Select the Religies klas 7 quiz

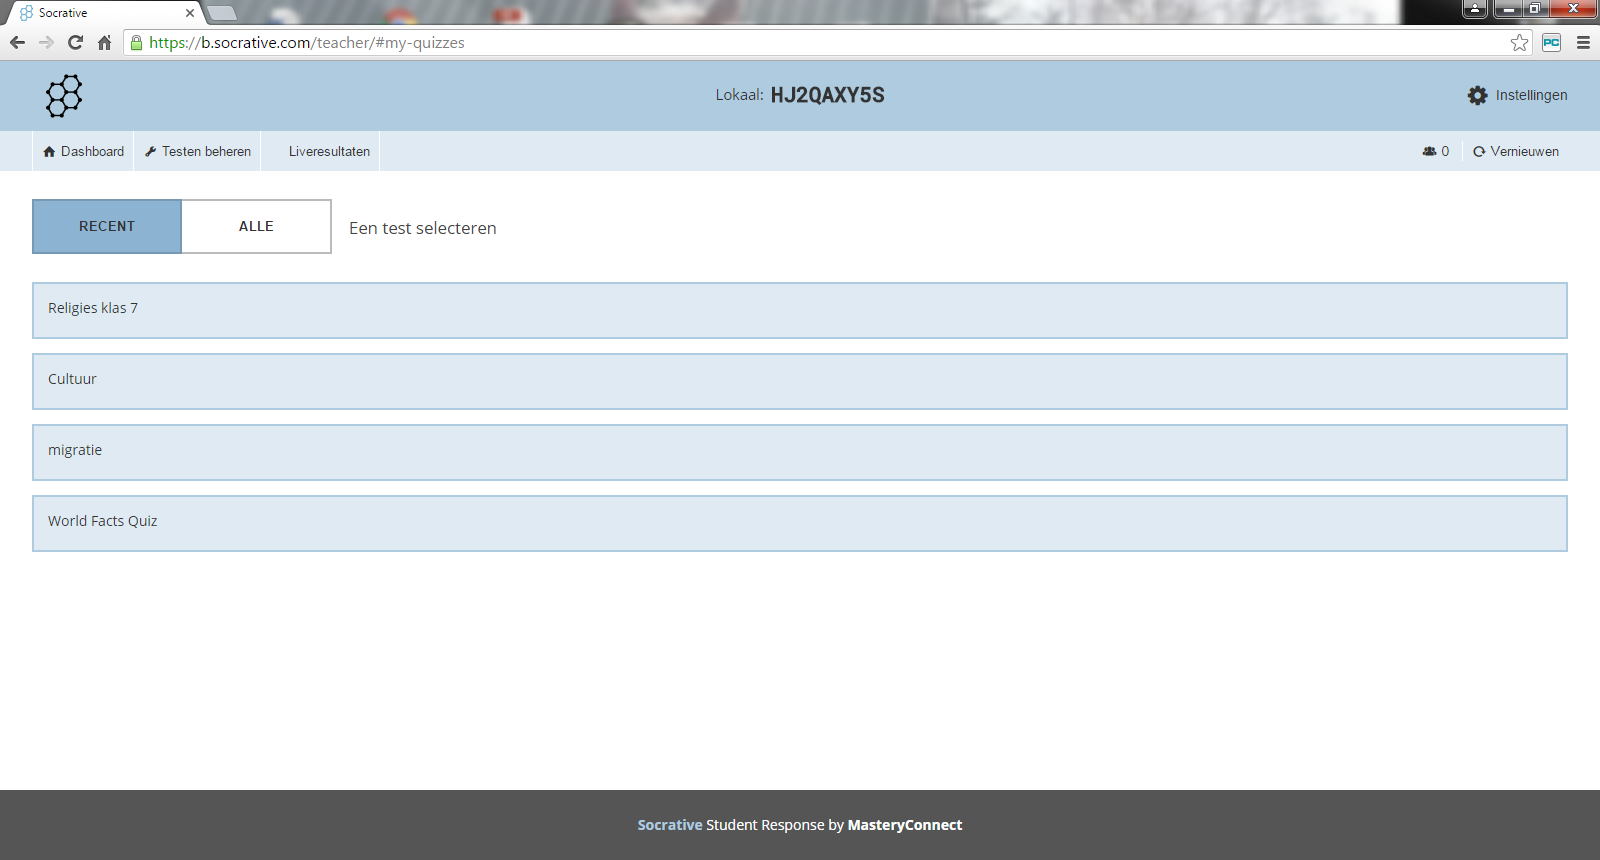(x=799, y=310)
